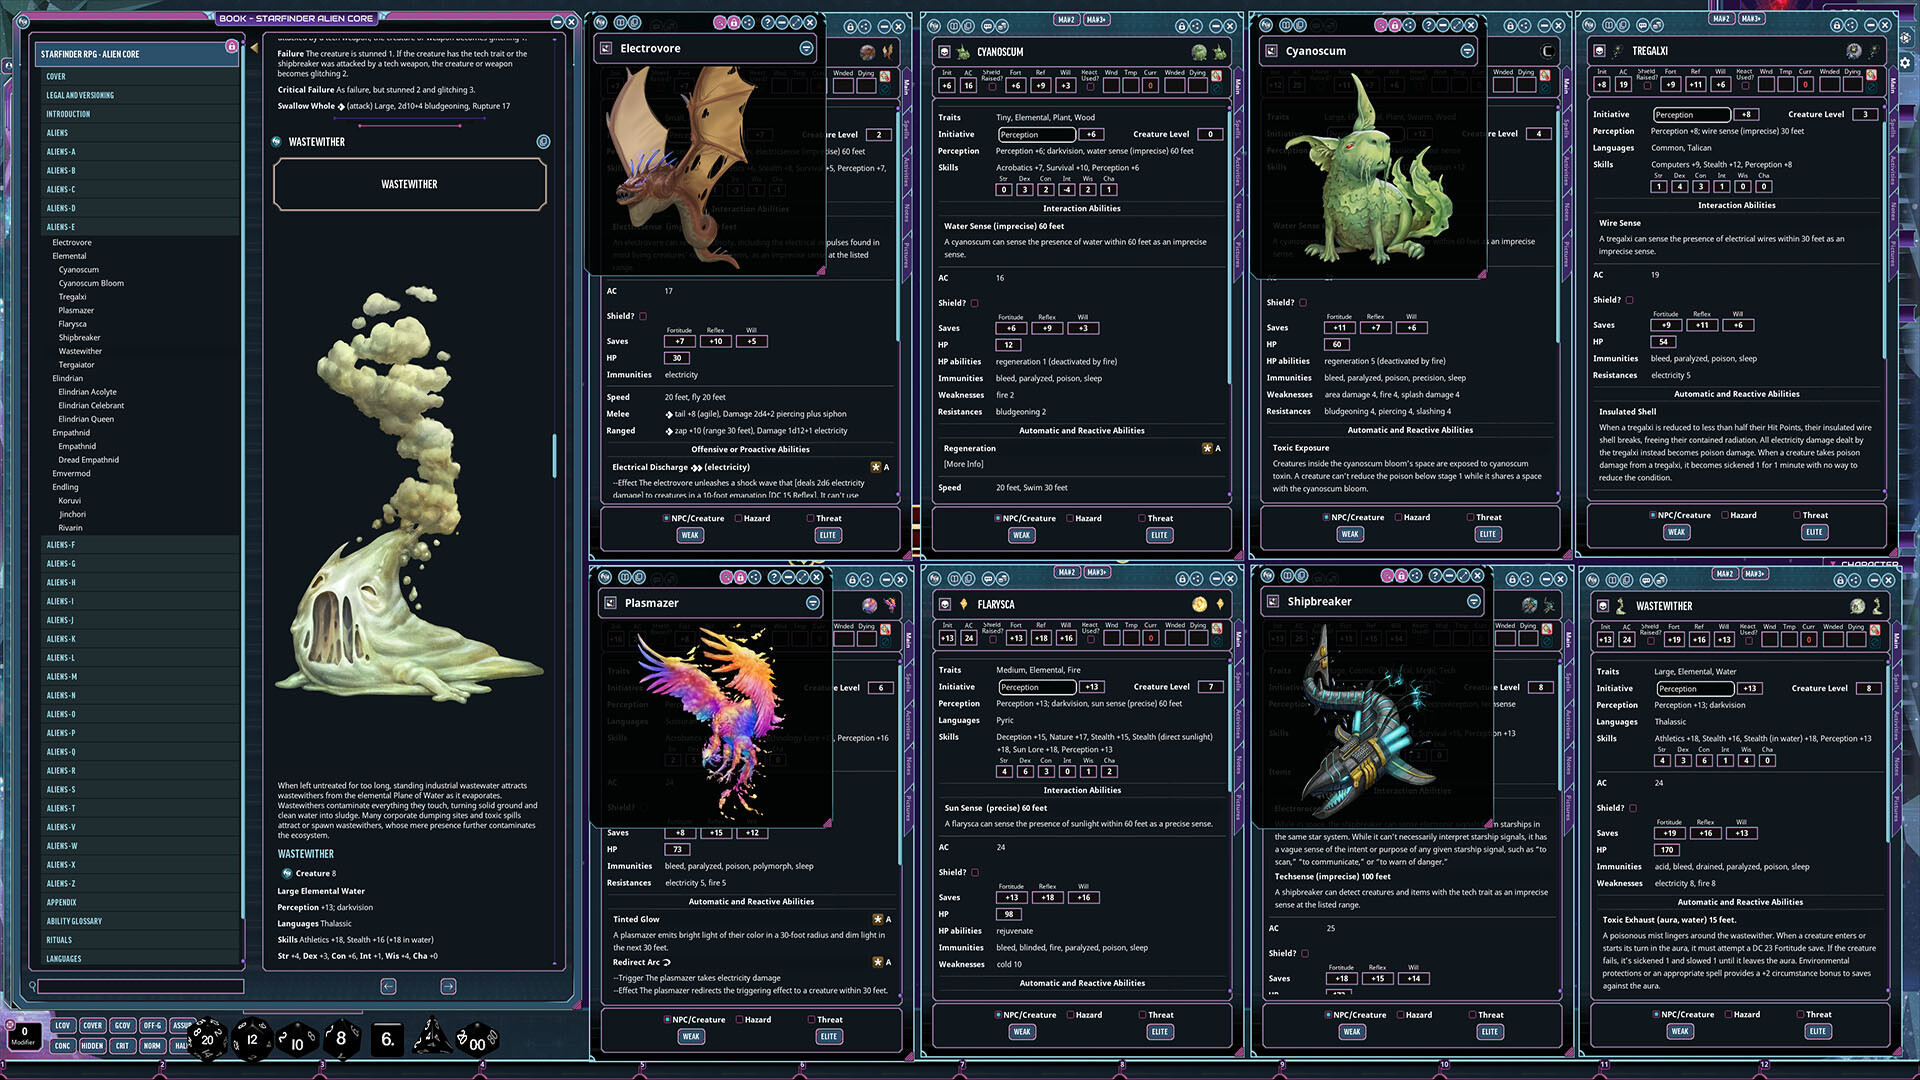The width and height of the screenshot is (1920, 1080).
Task: Select the d8 die
Action: point(341,1039)
